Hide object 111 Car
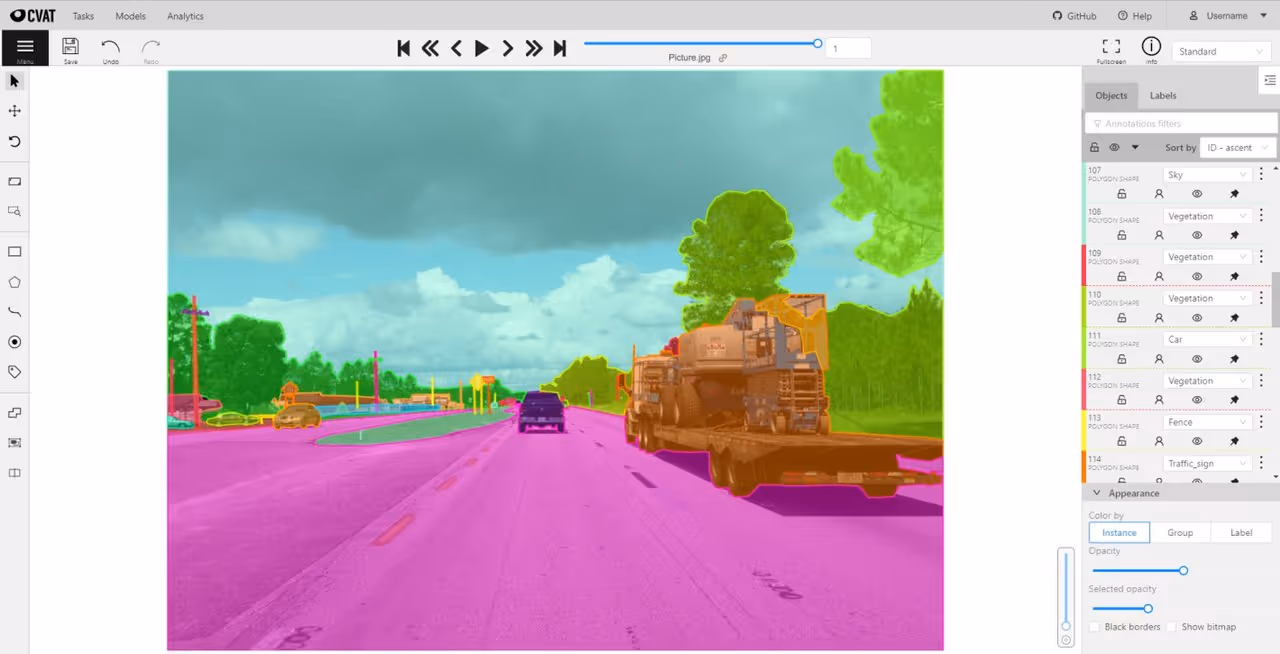This screenshot has width=1280, height=654. point(1197,359)
